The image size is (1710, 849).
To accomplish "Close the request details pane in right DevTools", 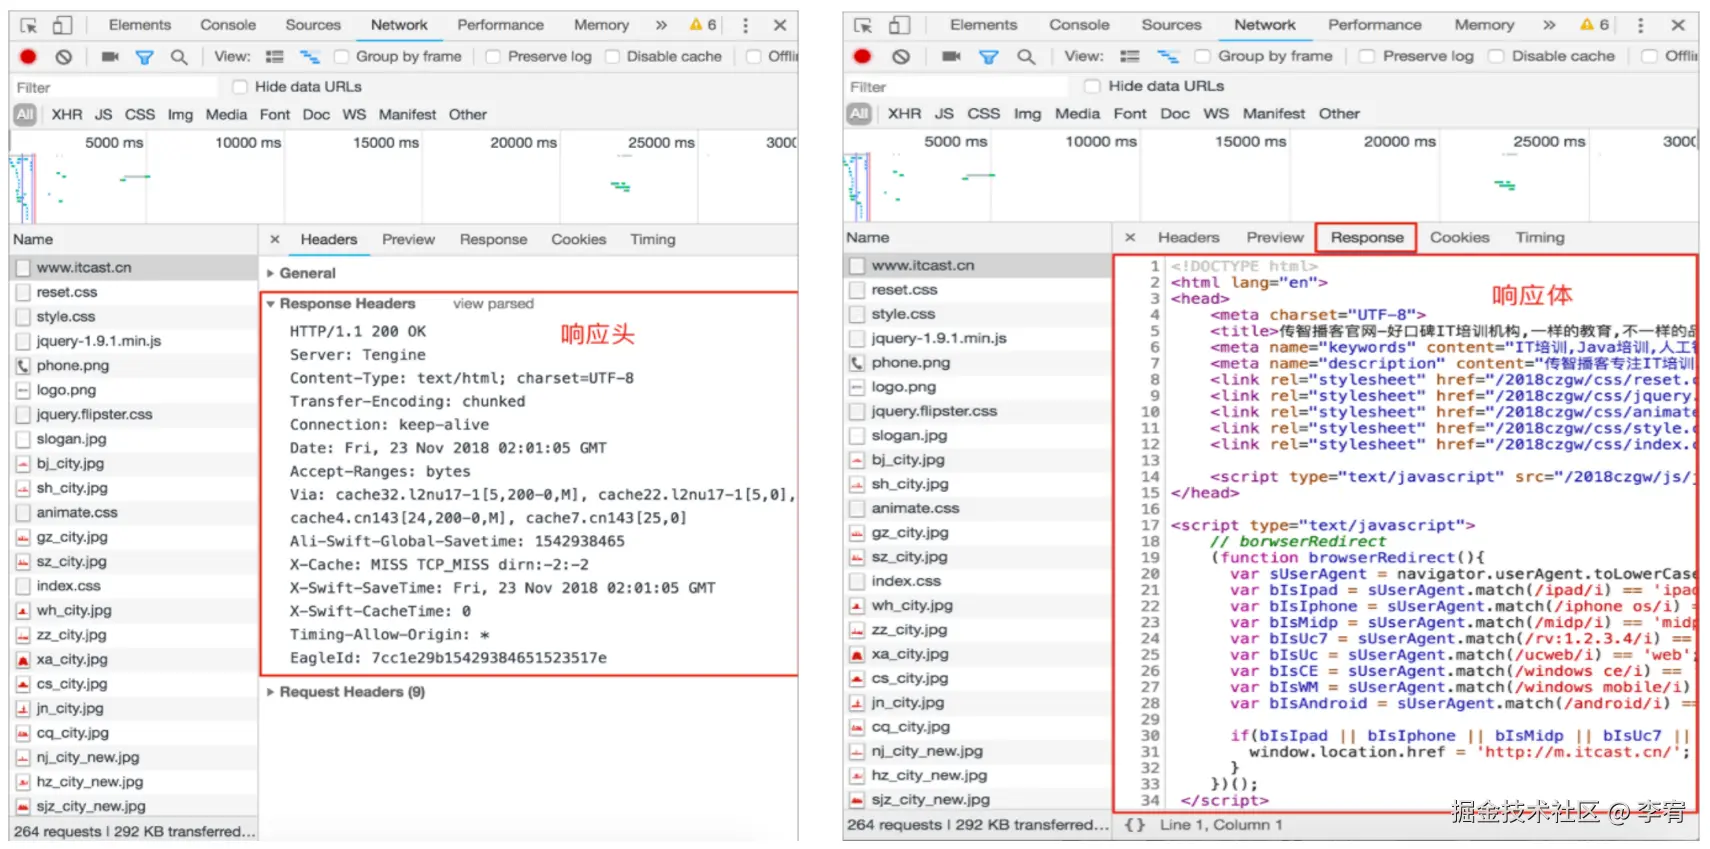I will pyautogui.click(x=1130, y=238).
